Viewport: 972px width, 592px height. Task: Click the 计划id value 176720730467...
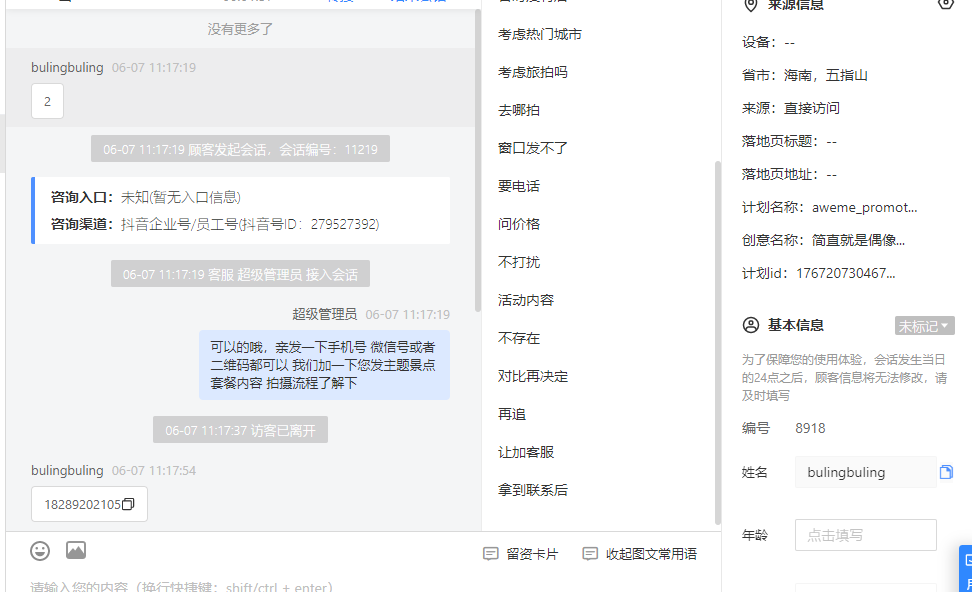[x=846, y=273]
